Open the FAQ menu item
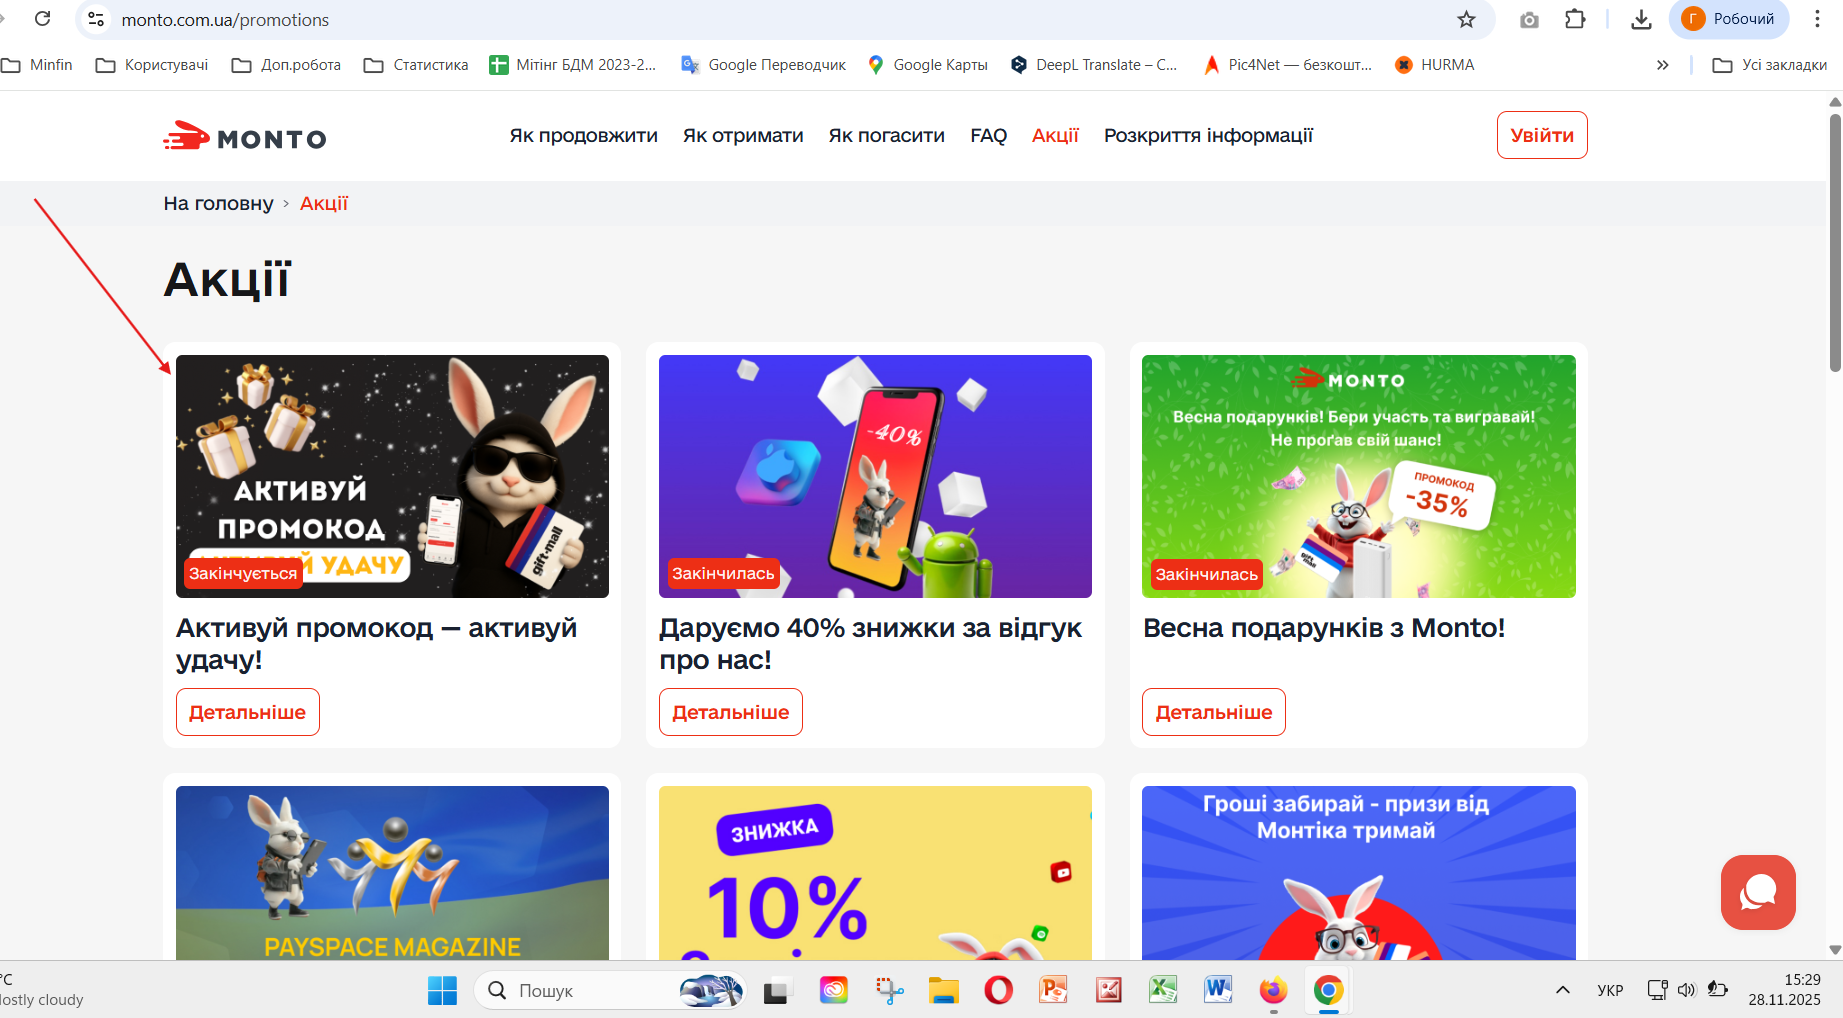Image resolution: width=1843 pixels, height=1018 pixels. pyautogui.click(x=989, y=136)
